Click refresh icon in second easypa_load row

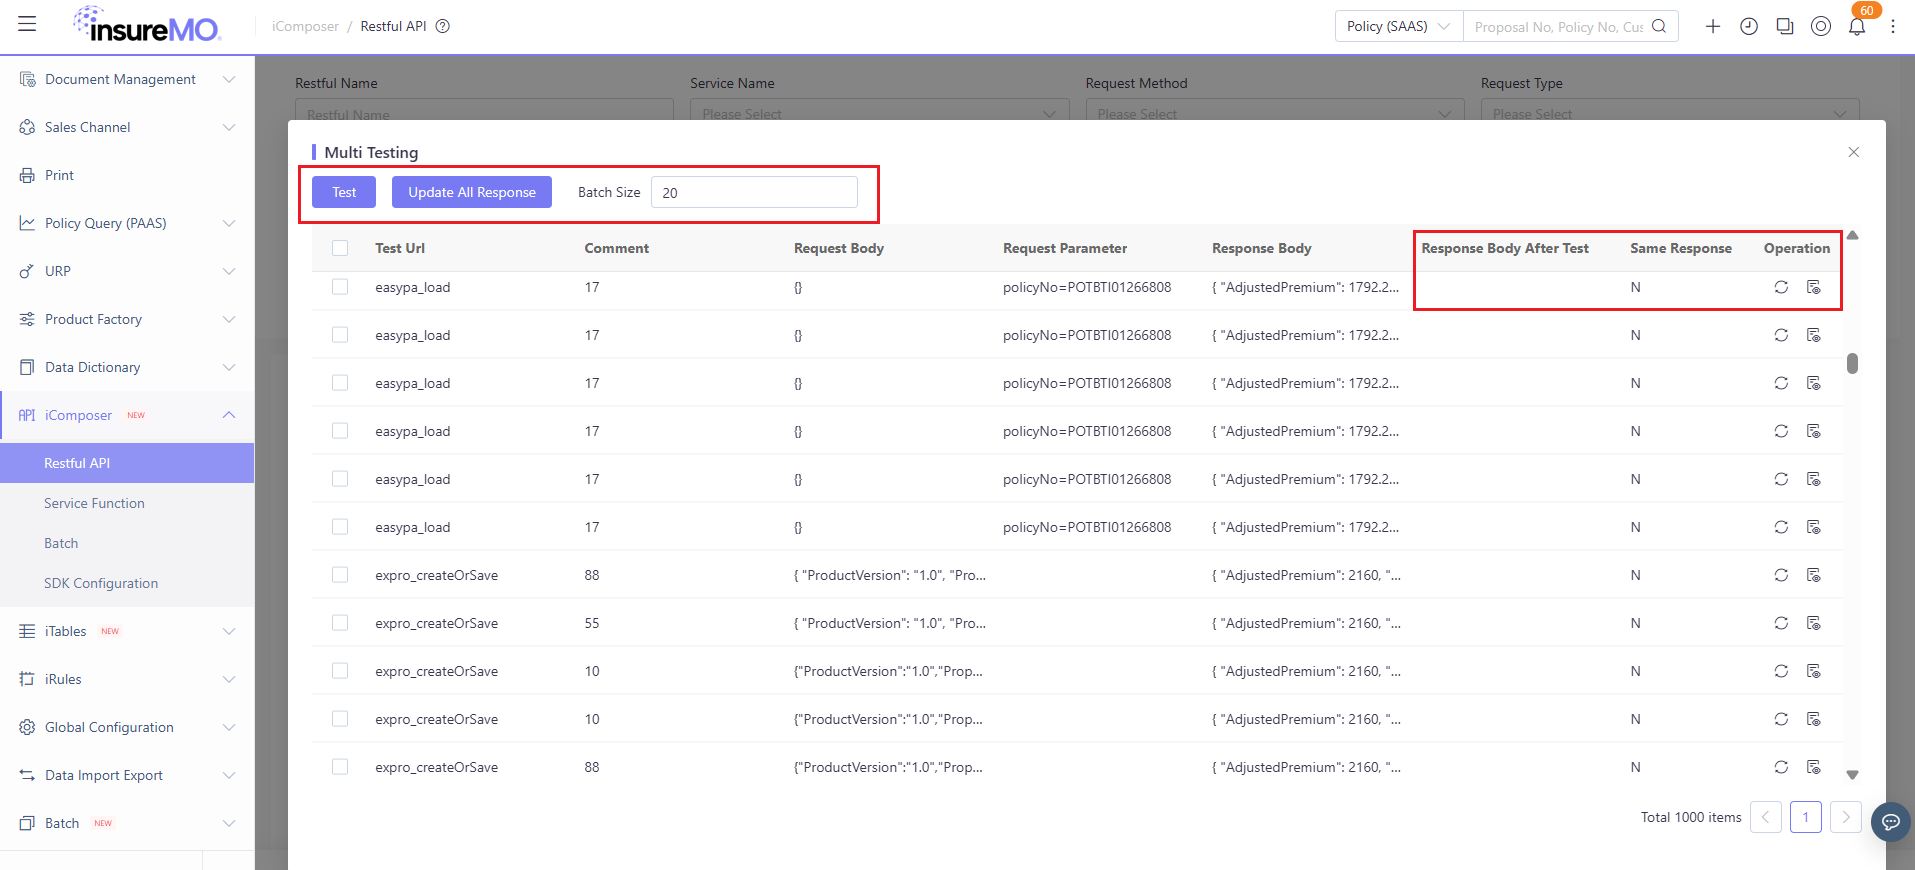pos(1781,335)
